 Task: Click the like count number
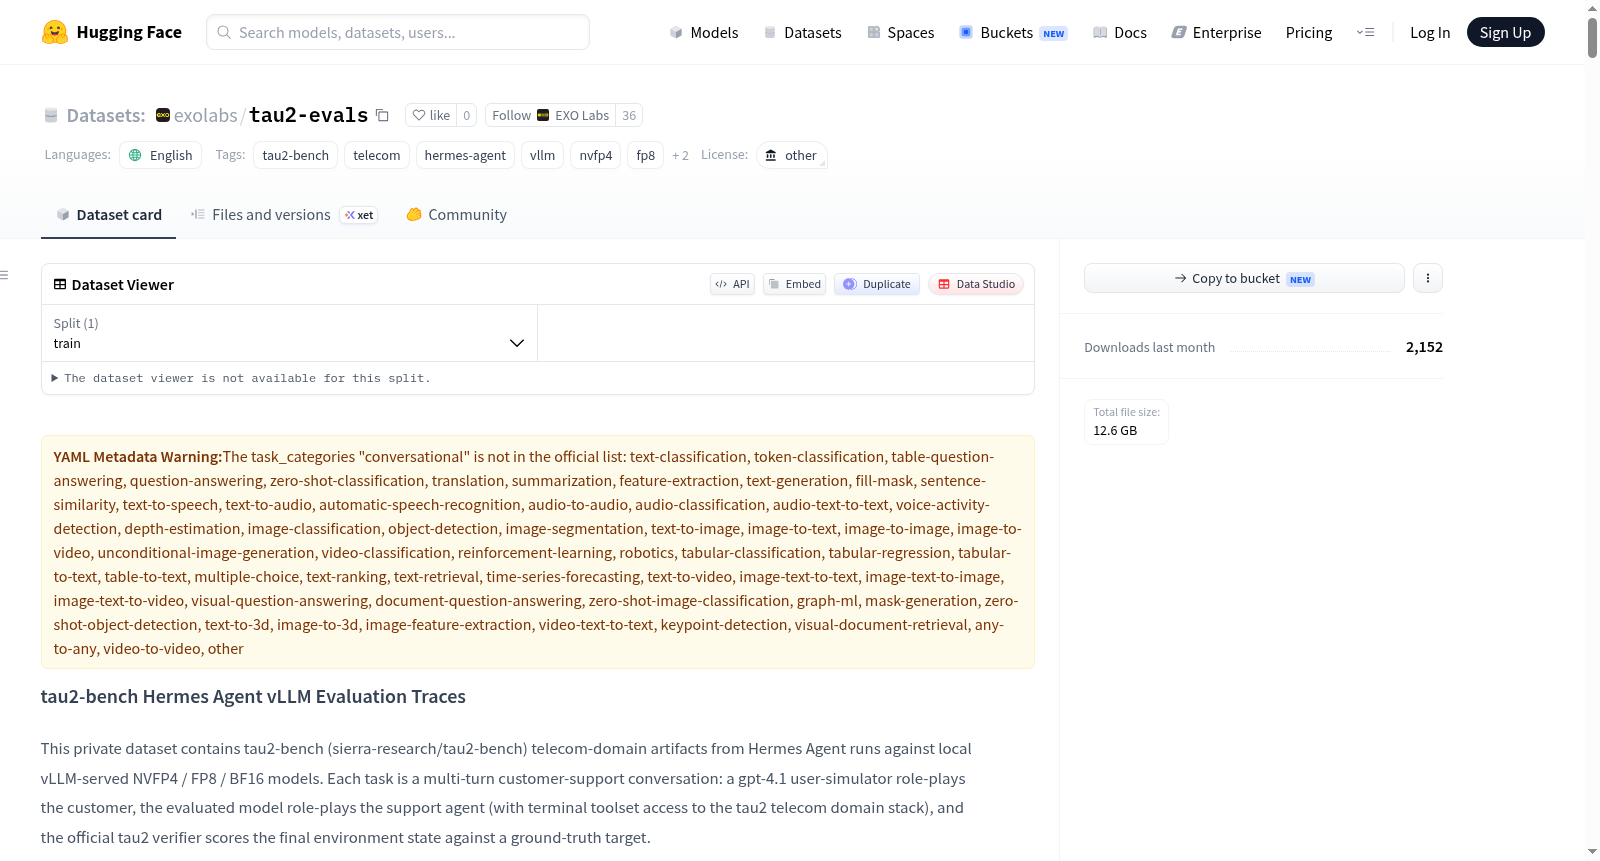(x=467, y=115)
